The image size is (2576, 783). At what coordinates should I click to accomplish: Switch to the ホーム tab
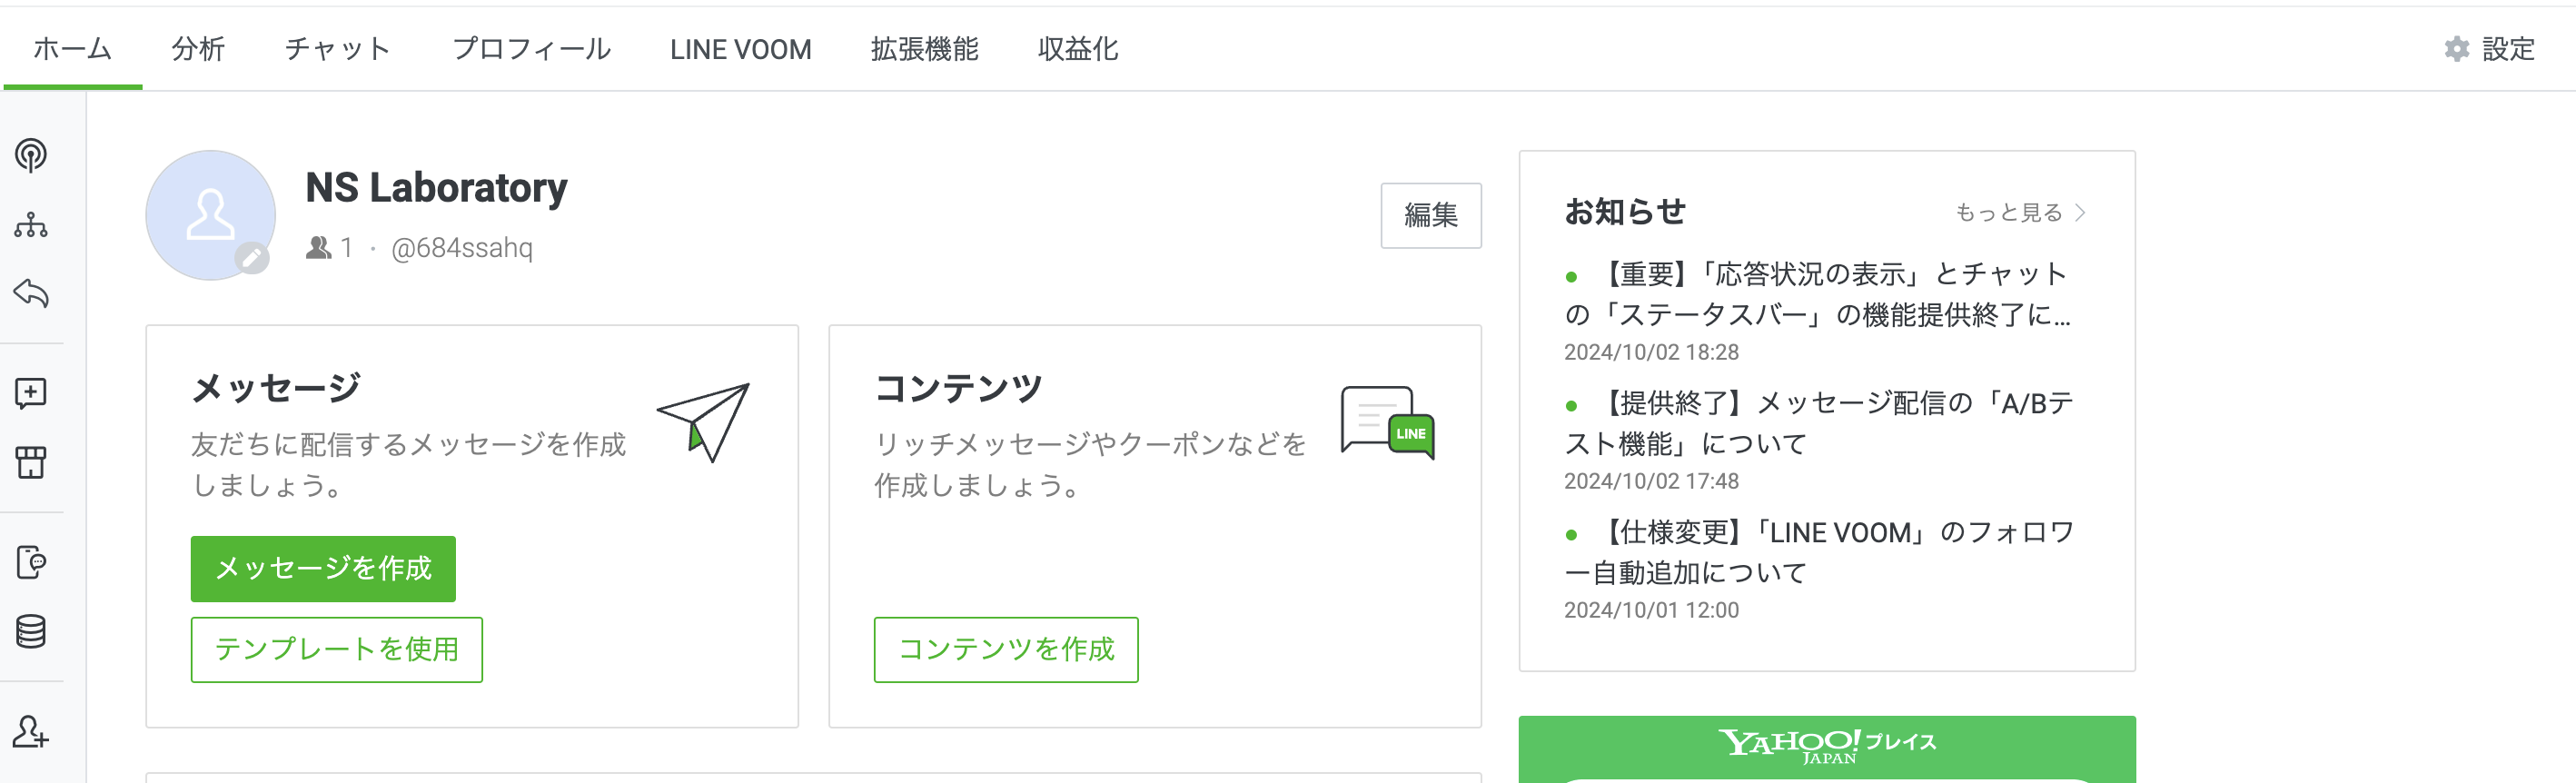tap(73, 49)
